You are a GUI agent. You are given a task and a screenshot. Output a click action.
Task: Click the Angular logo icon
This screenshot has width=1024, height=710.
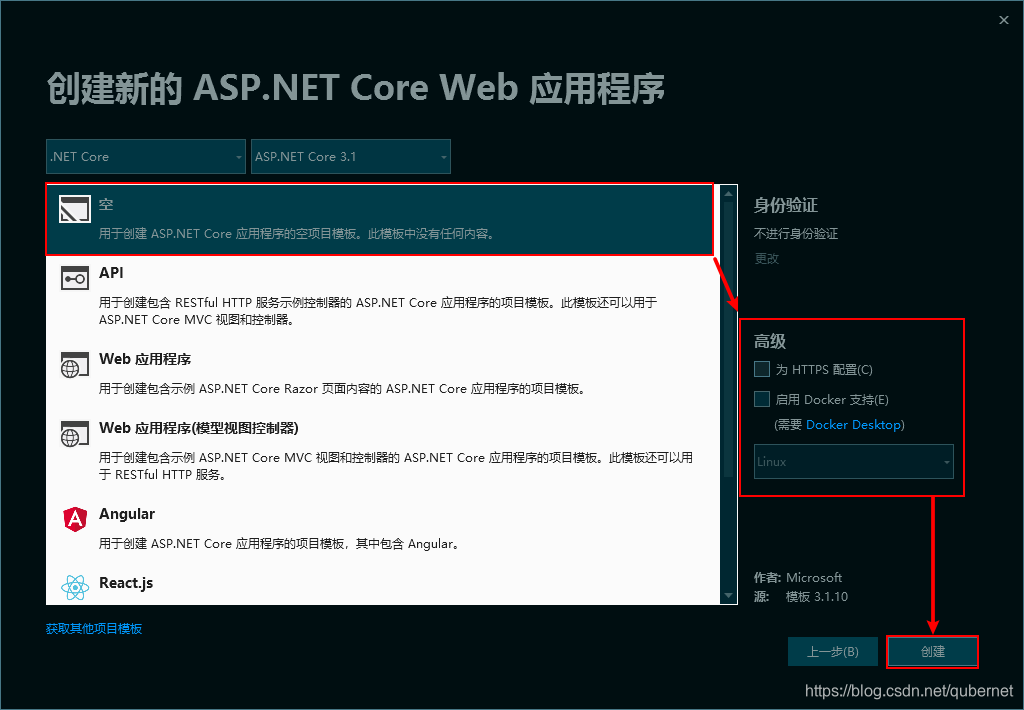pos(75,519)
